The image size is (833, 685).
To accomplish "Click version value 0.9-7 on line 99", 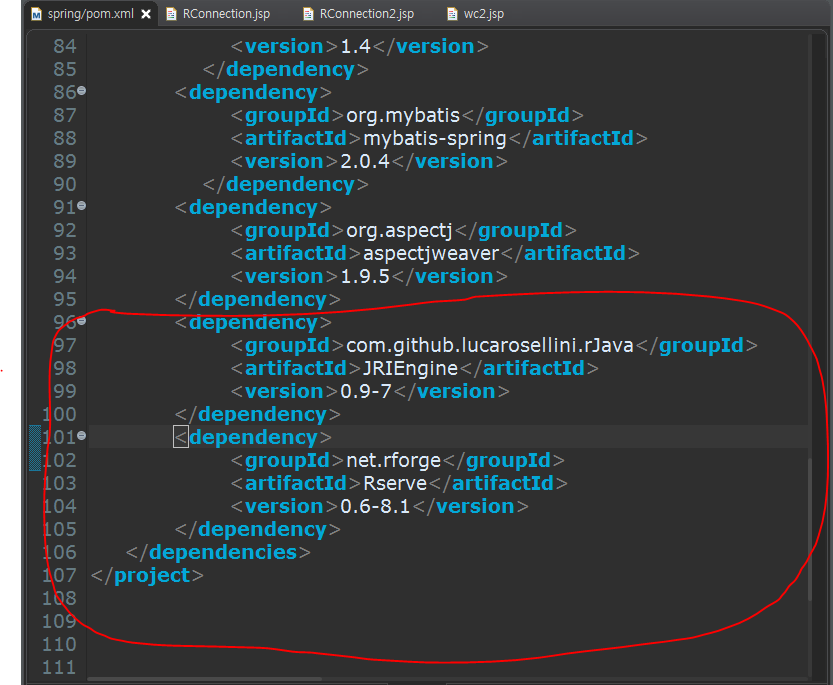I will tap(366, 391).
